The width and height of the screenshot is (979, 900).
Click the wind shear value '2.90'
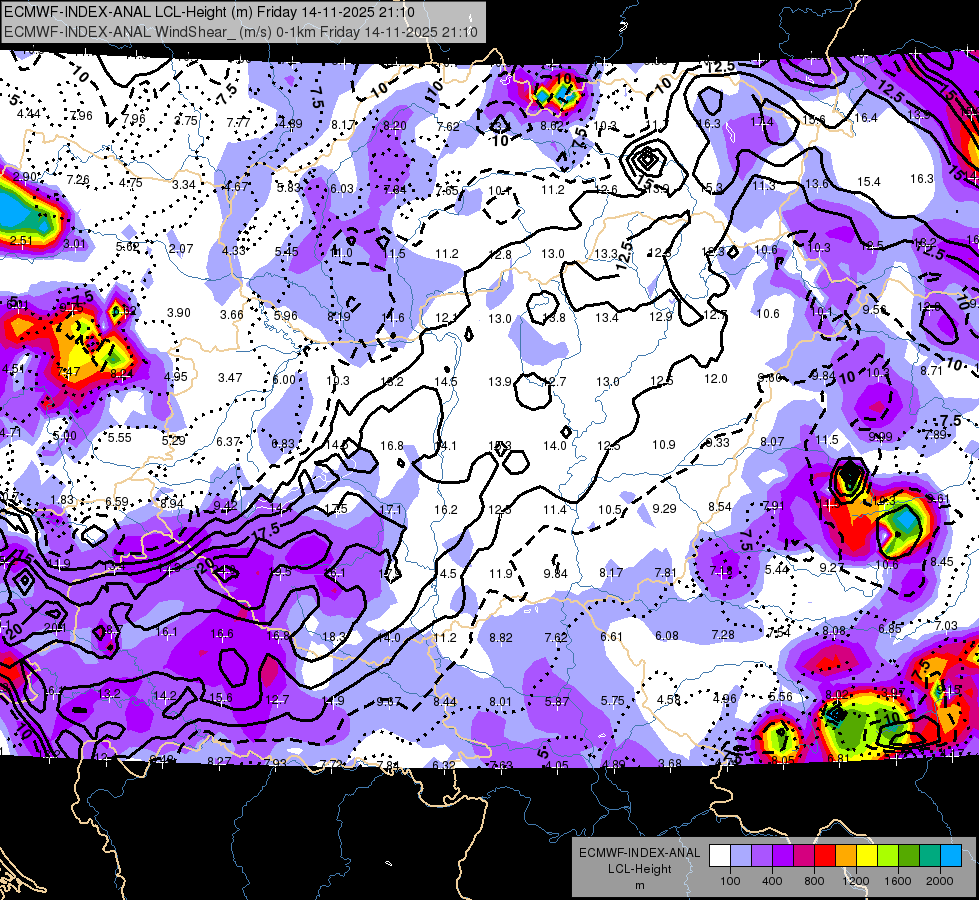click(x=24, y=177)
